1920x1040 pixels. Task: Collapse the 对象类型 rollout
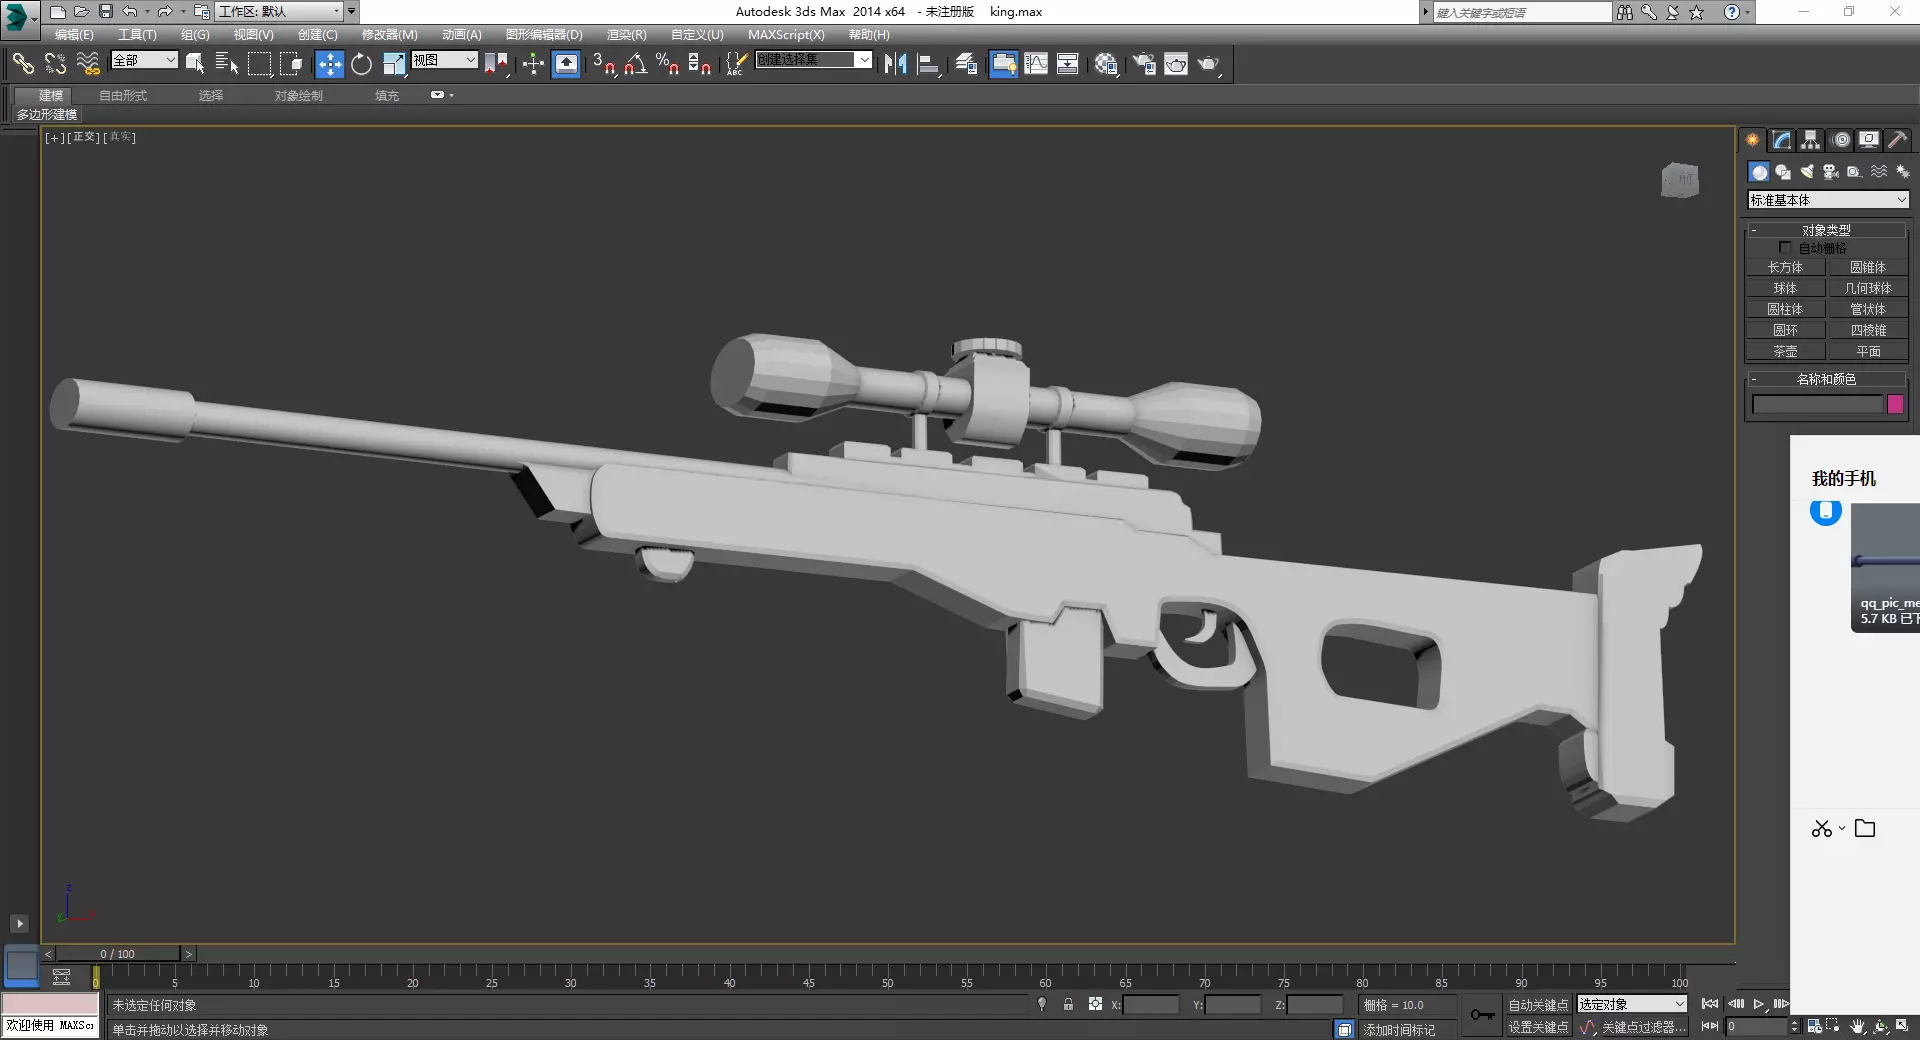(1826, 230)
